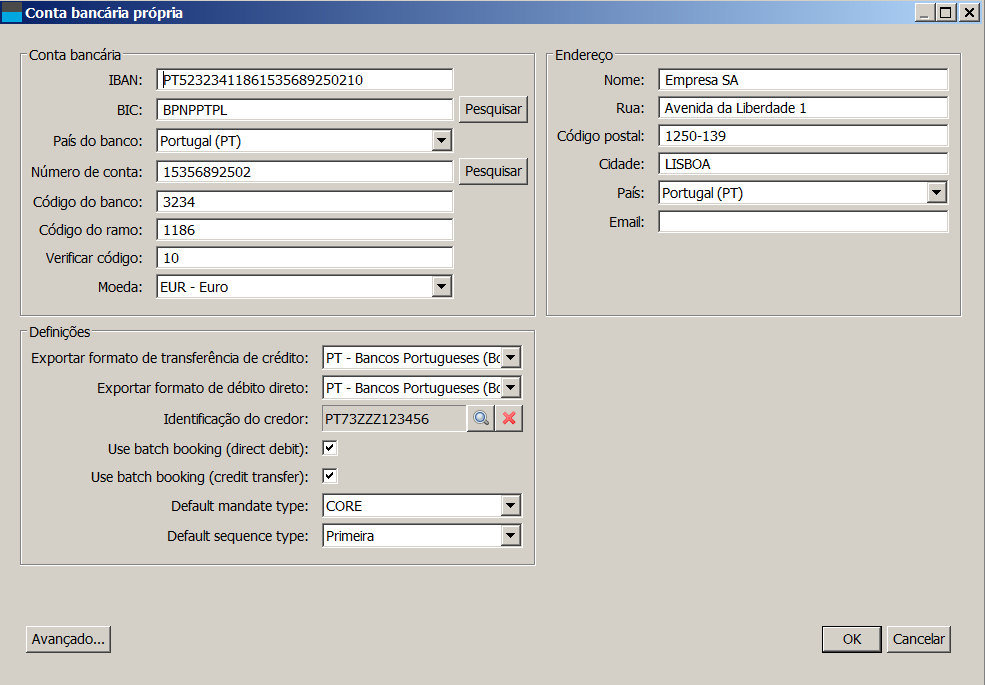Open the Avançado... settings
This screenshot has width=985, height=685.
pos(68,639)
